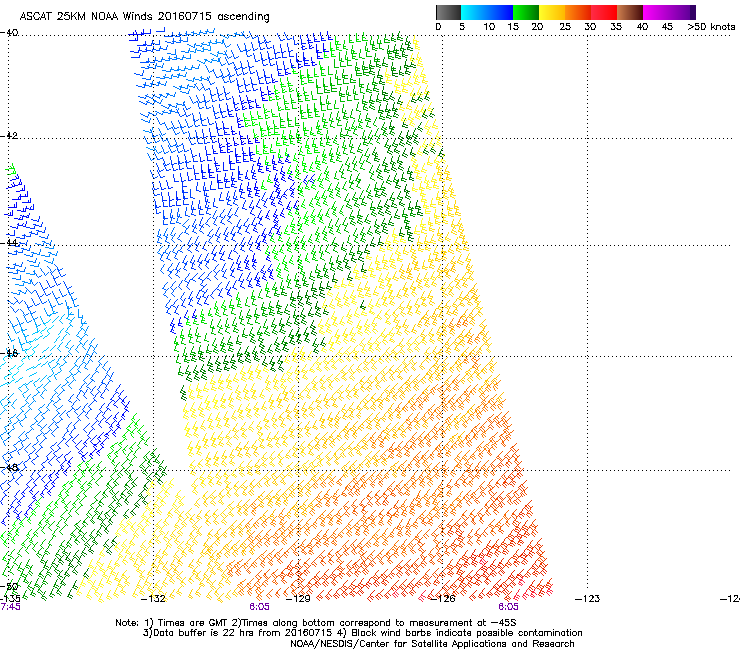Click the 'NOAA/NESDIS/Center for Satellite Applications and Research' credit
The width and height of the screenshot is (740, 650).
click(x=432, y=643)
